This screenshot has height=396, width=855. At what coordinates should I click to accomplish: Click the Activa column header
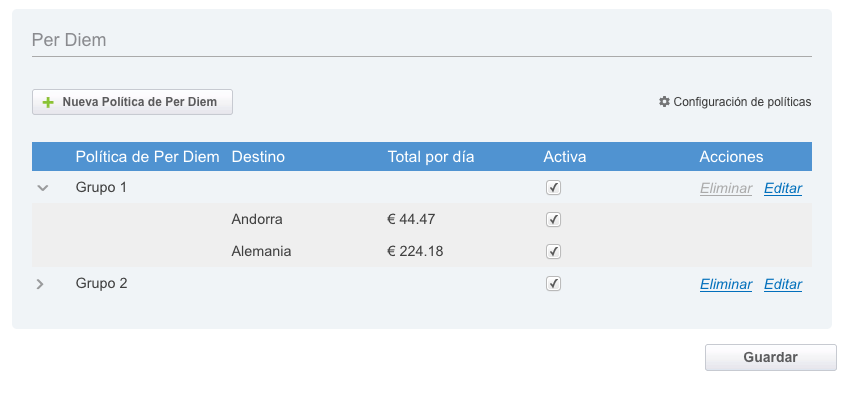pos(564,157)
